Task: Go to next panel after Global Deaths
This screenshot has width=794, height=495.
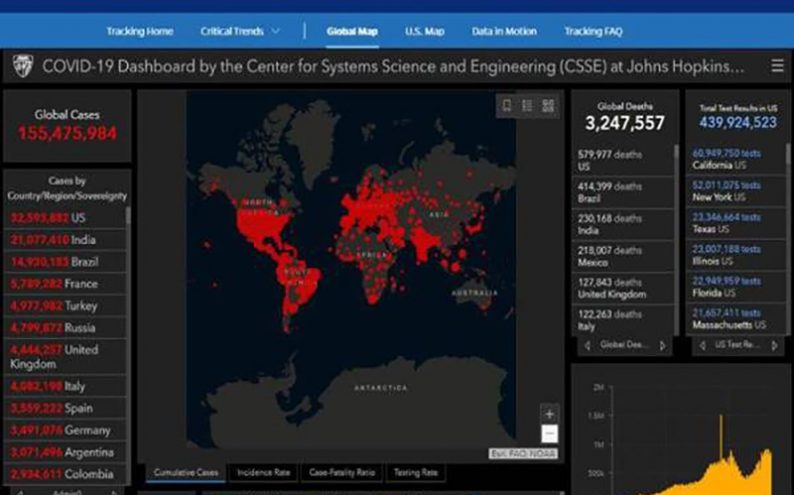Action: 661,346
